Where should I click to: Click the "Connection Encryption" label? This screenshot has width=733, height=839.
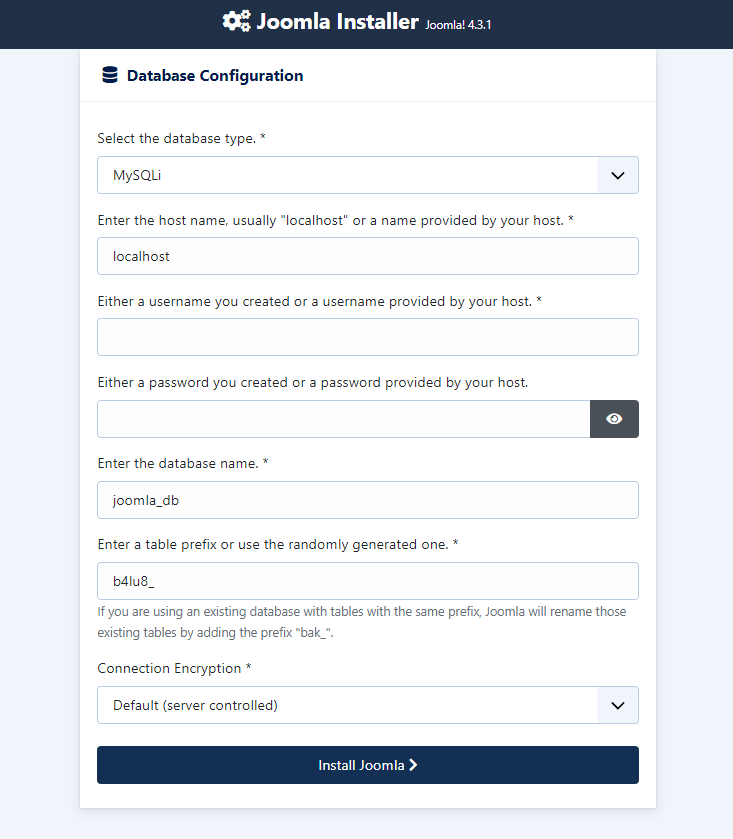(174, 668)
